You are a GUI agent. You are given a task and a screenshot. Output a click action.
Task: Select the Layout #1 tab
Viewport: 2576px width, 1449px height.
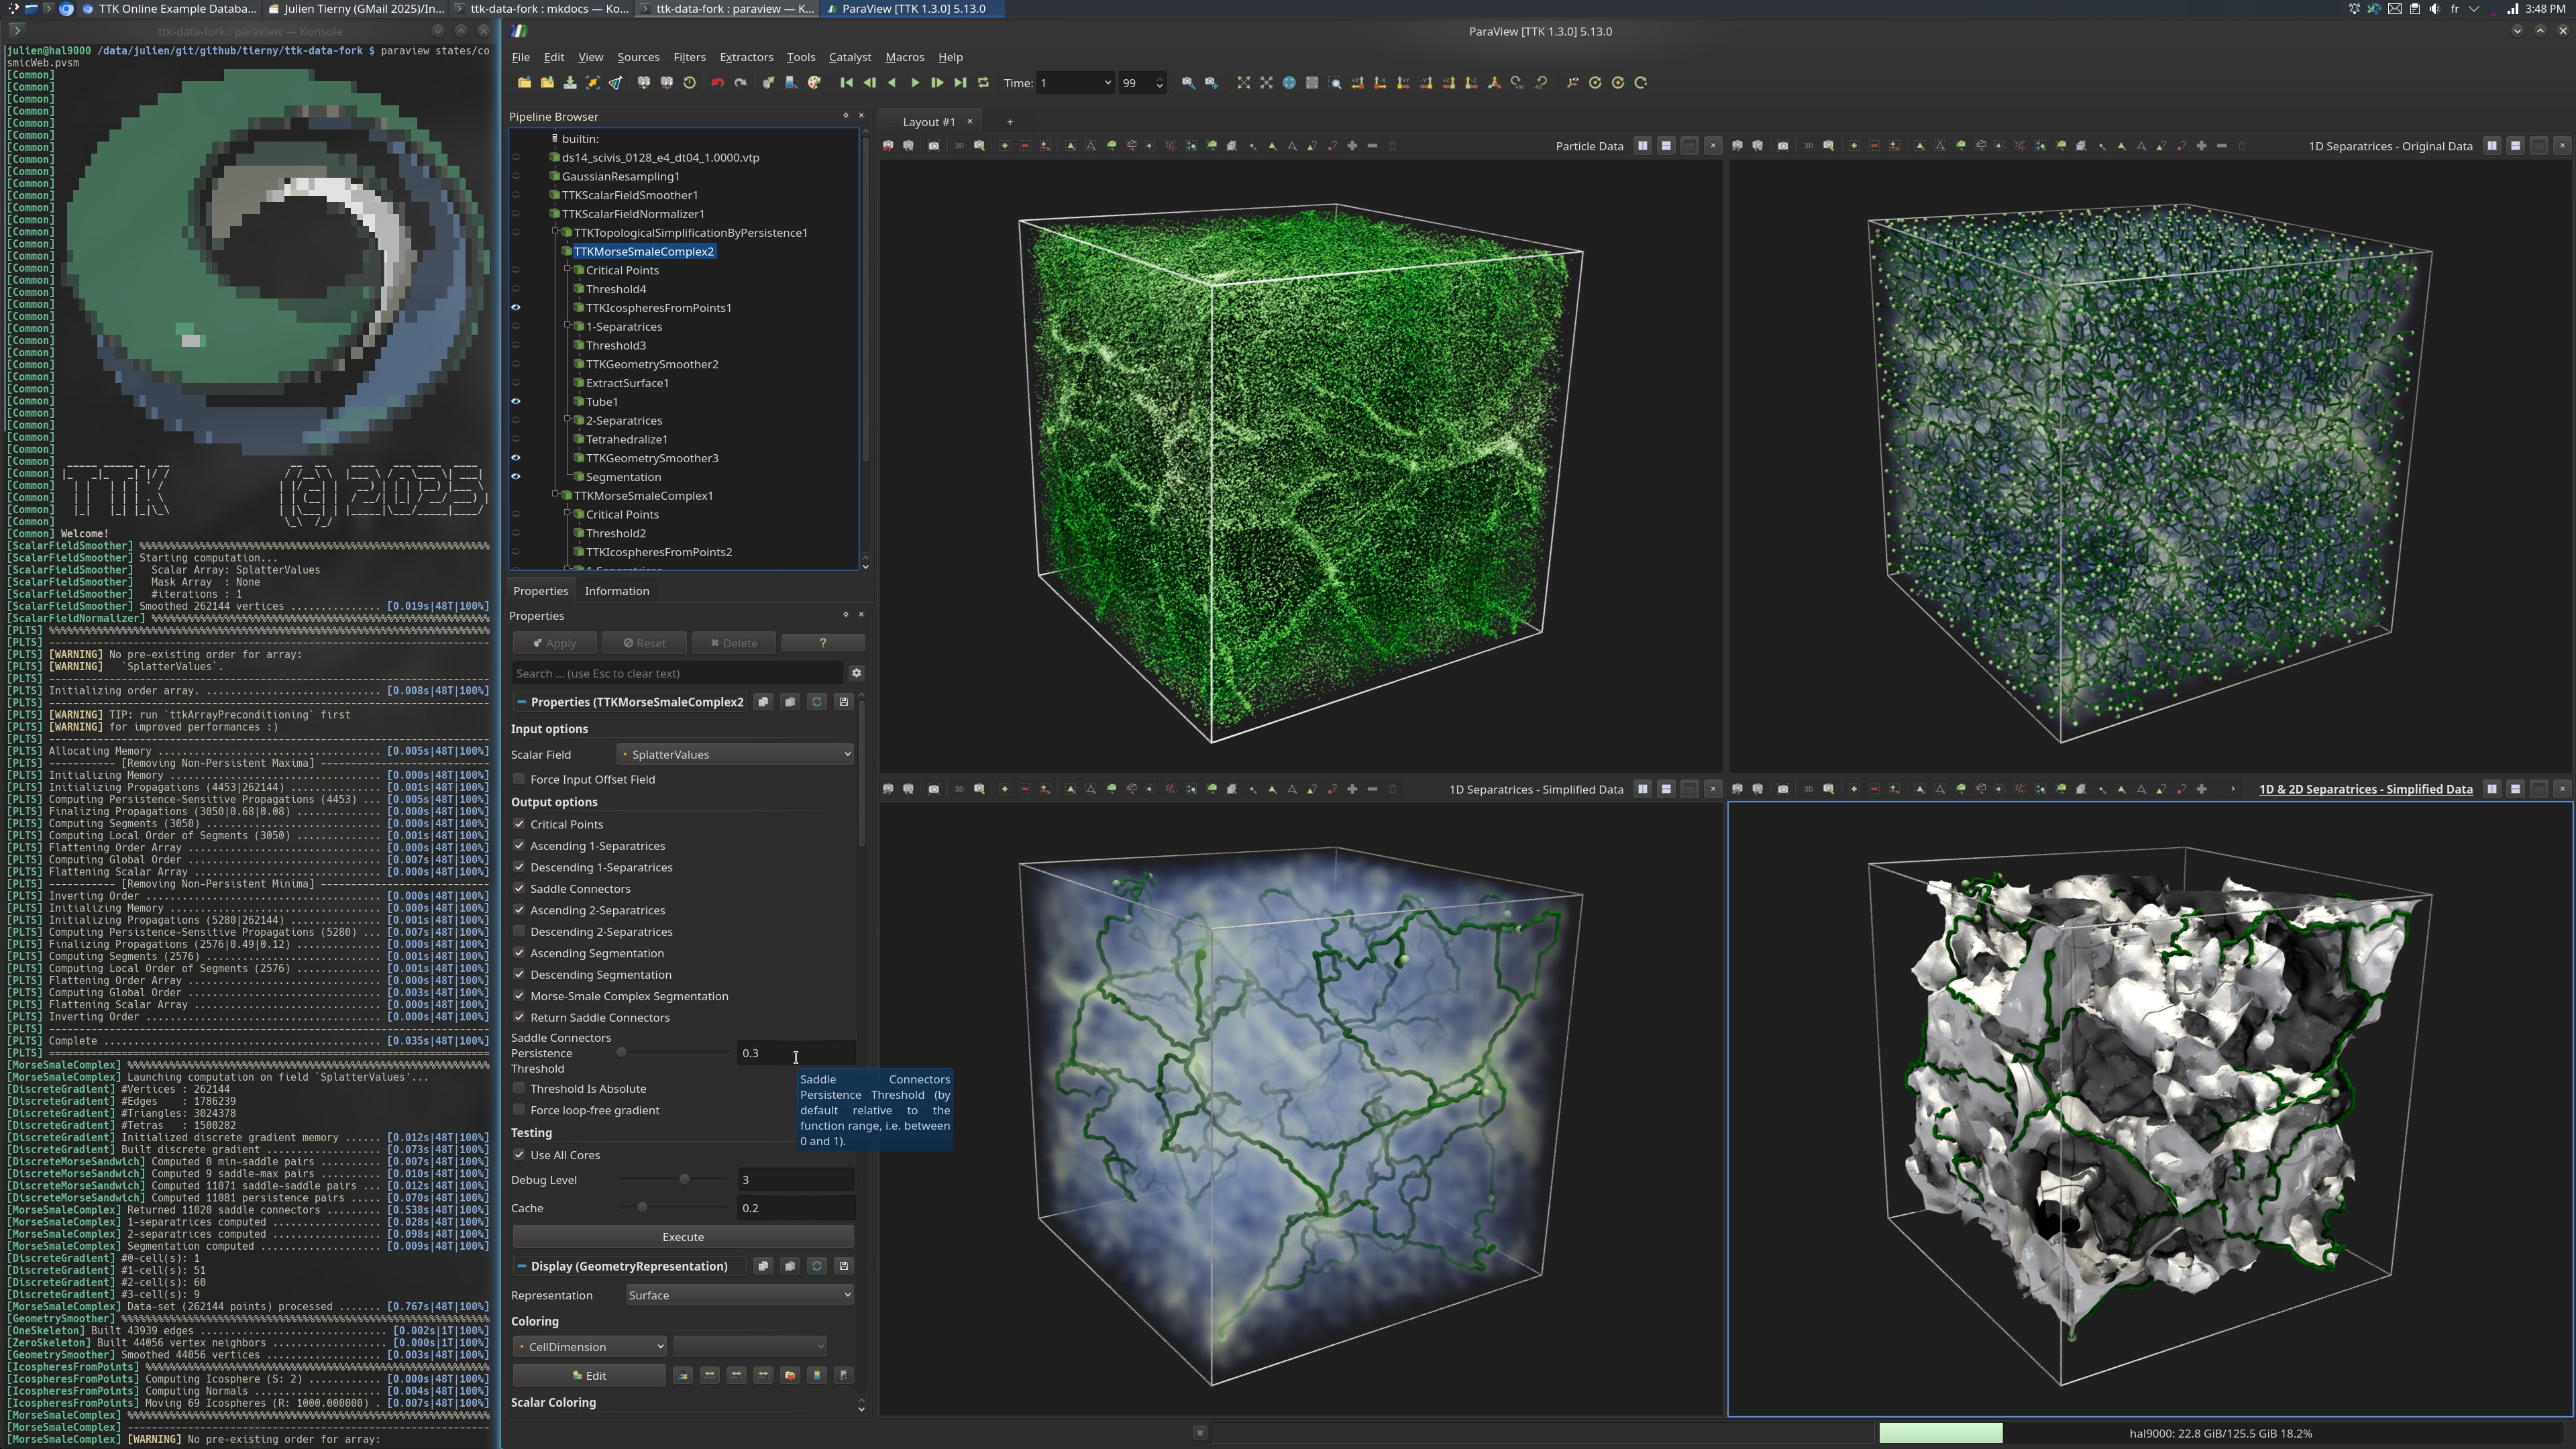pyautogui.click(x=929, y=122)
